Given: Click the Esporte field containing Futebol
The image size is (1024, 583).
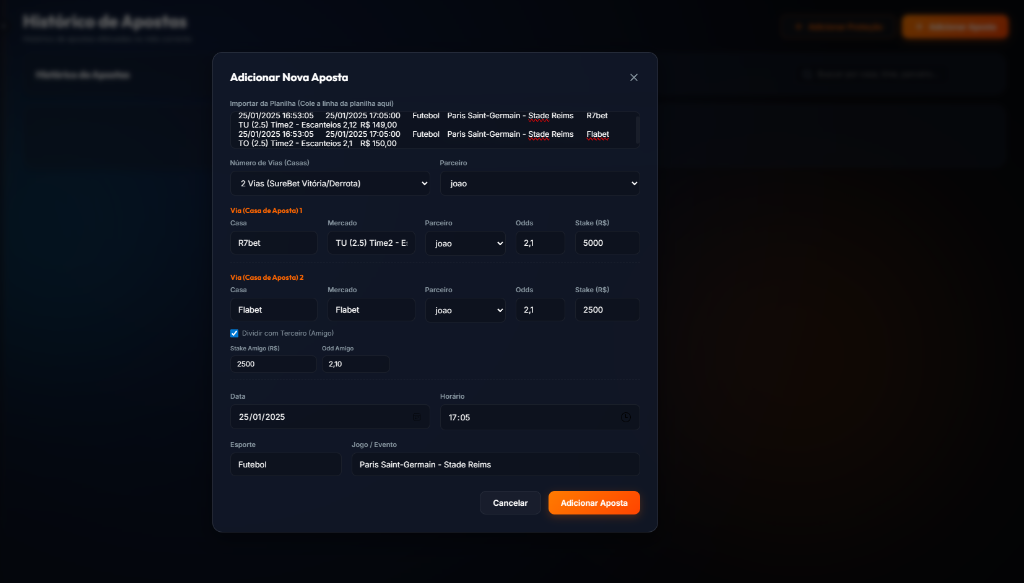Looking at the screenshot, I should click(x=285, y=465).
